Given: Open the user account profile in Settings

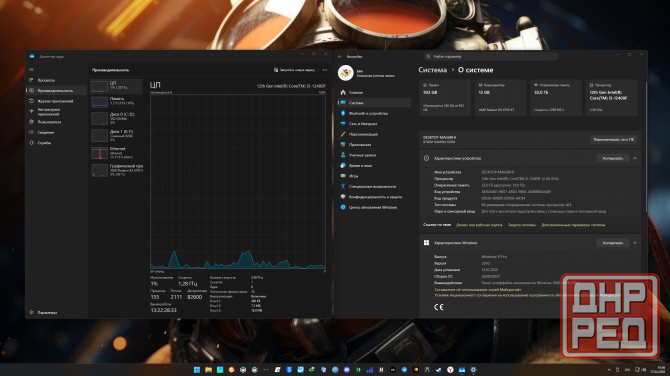Looking at the screenshot, I should pos(367,73).
